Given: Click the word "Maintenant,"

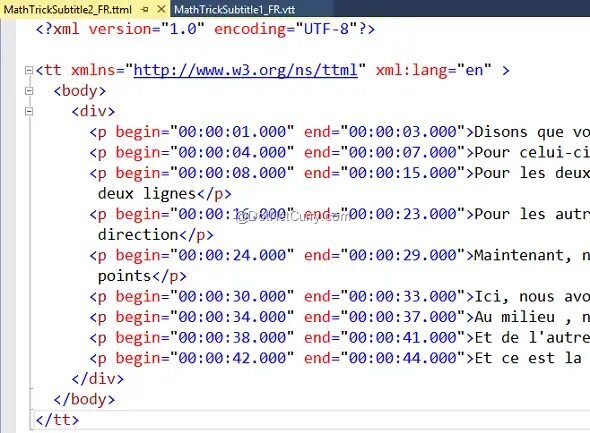Looking at the screenshot, I should click(x=523, y=255).
